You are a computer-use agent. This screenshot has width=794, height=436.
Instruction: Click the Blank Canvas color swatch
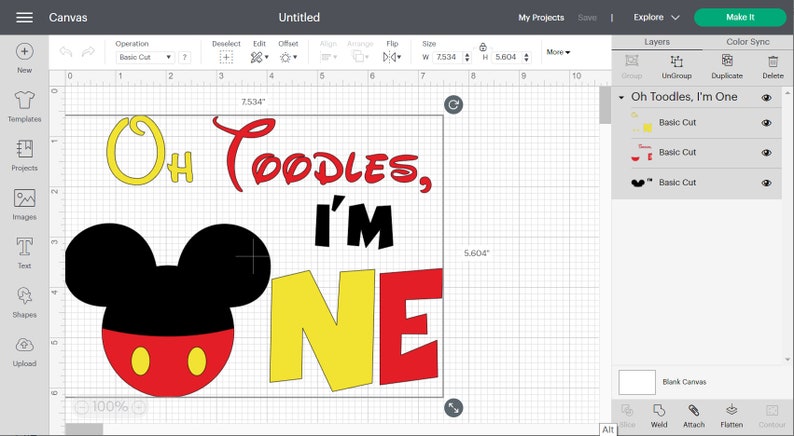click(x=637, y=382)
